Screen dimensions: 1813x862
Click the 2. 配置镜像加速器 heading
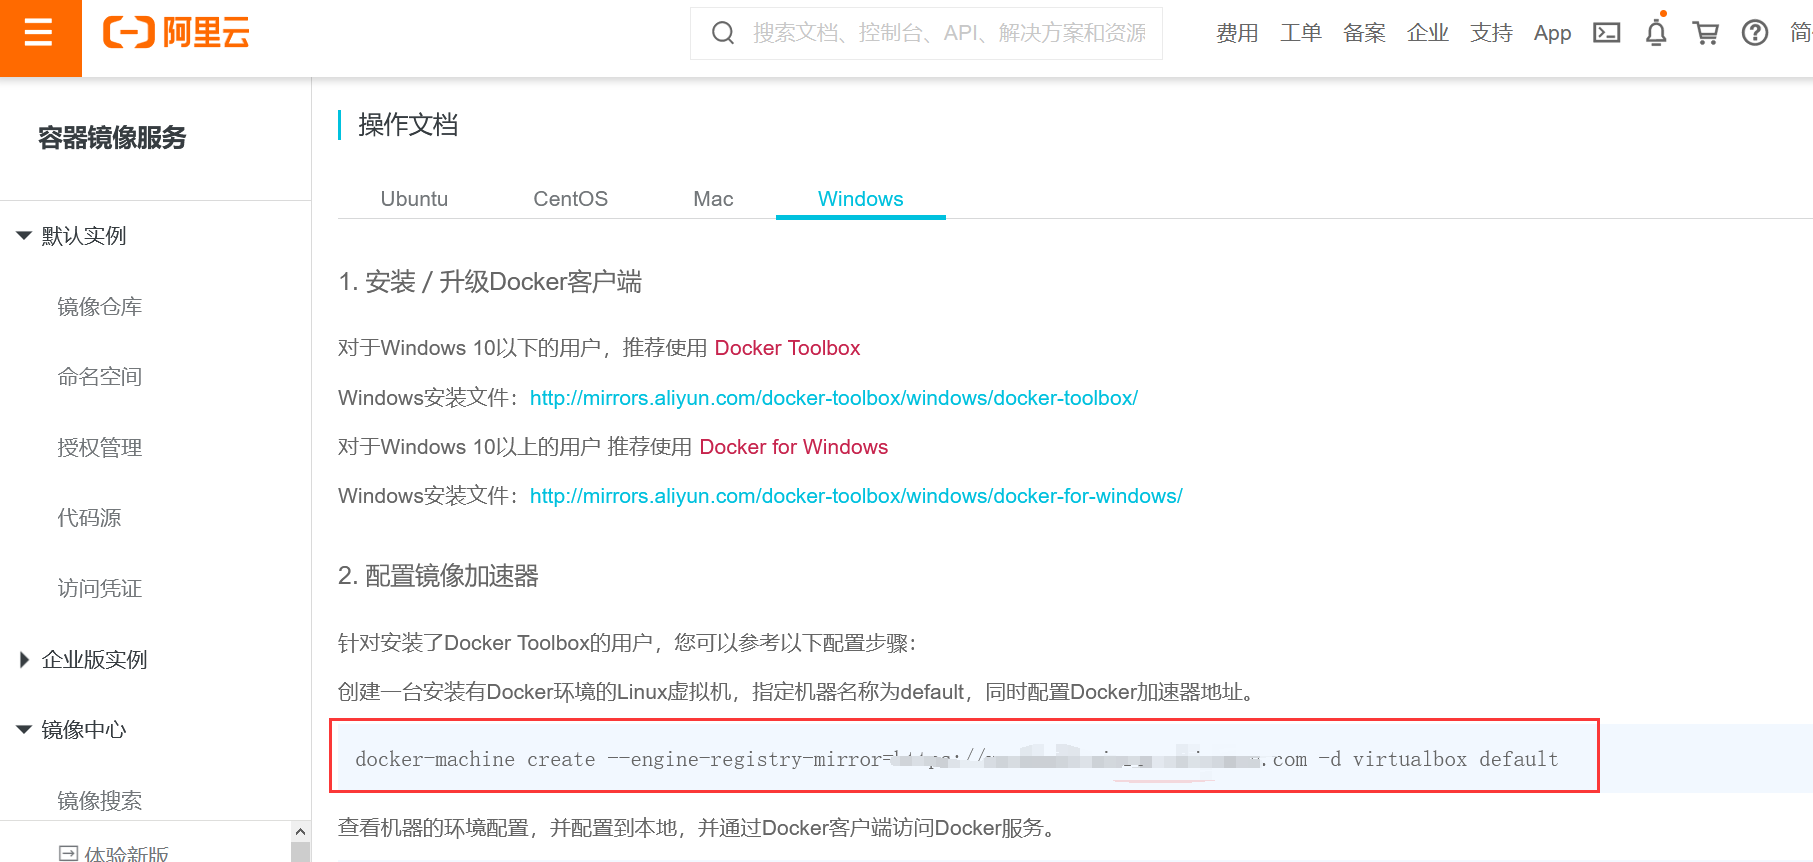click(438, 576)
